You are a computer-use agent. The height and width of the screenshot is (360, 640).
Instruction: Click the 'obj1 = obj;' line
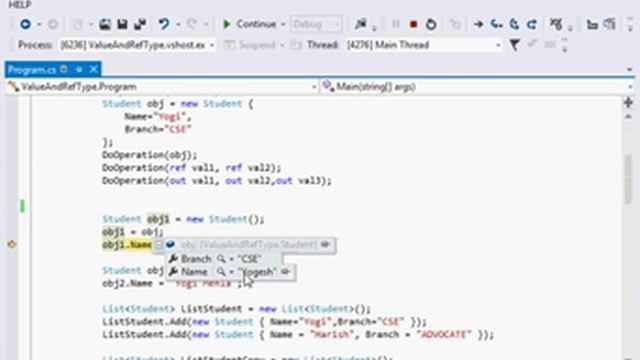133,232
